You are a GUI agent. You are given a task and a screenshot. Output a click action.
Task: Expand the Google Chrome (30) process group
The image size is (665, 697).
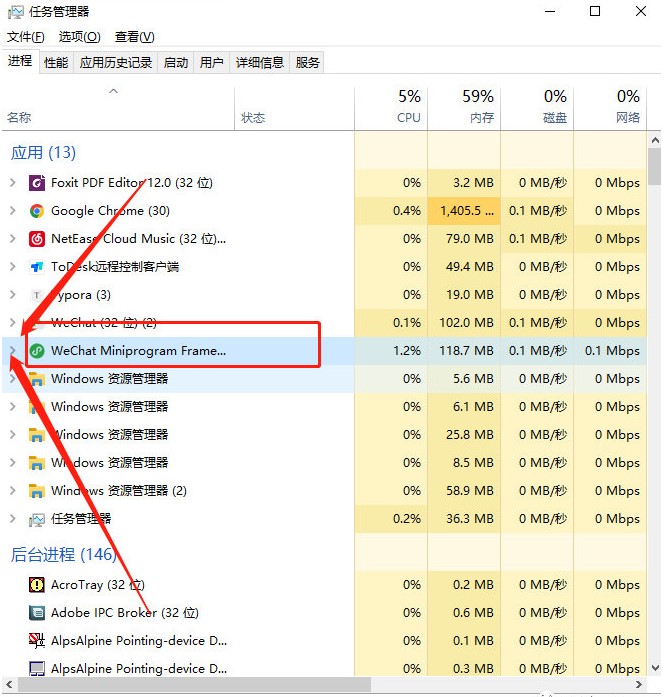pyautogui.click(x=13, y=211)
